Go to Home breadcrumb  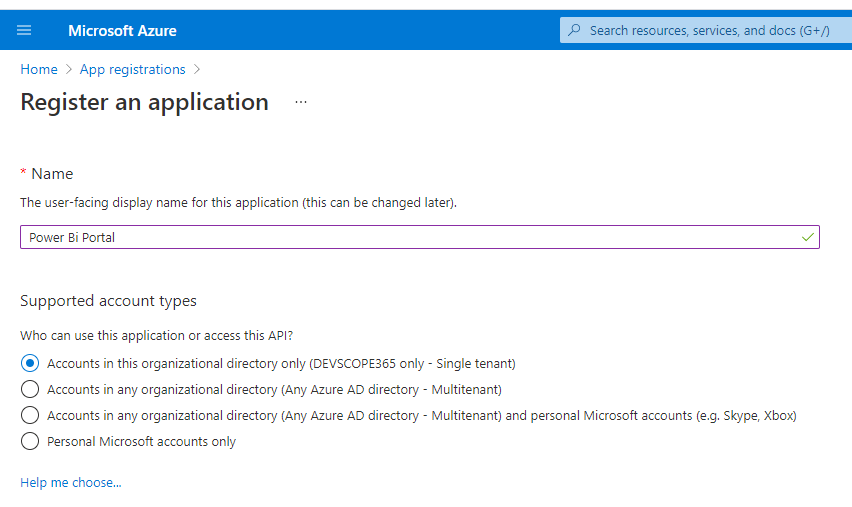click(x=39, y=69)
